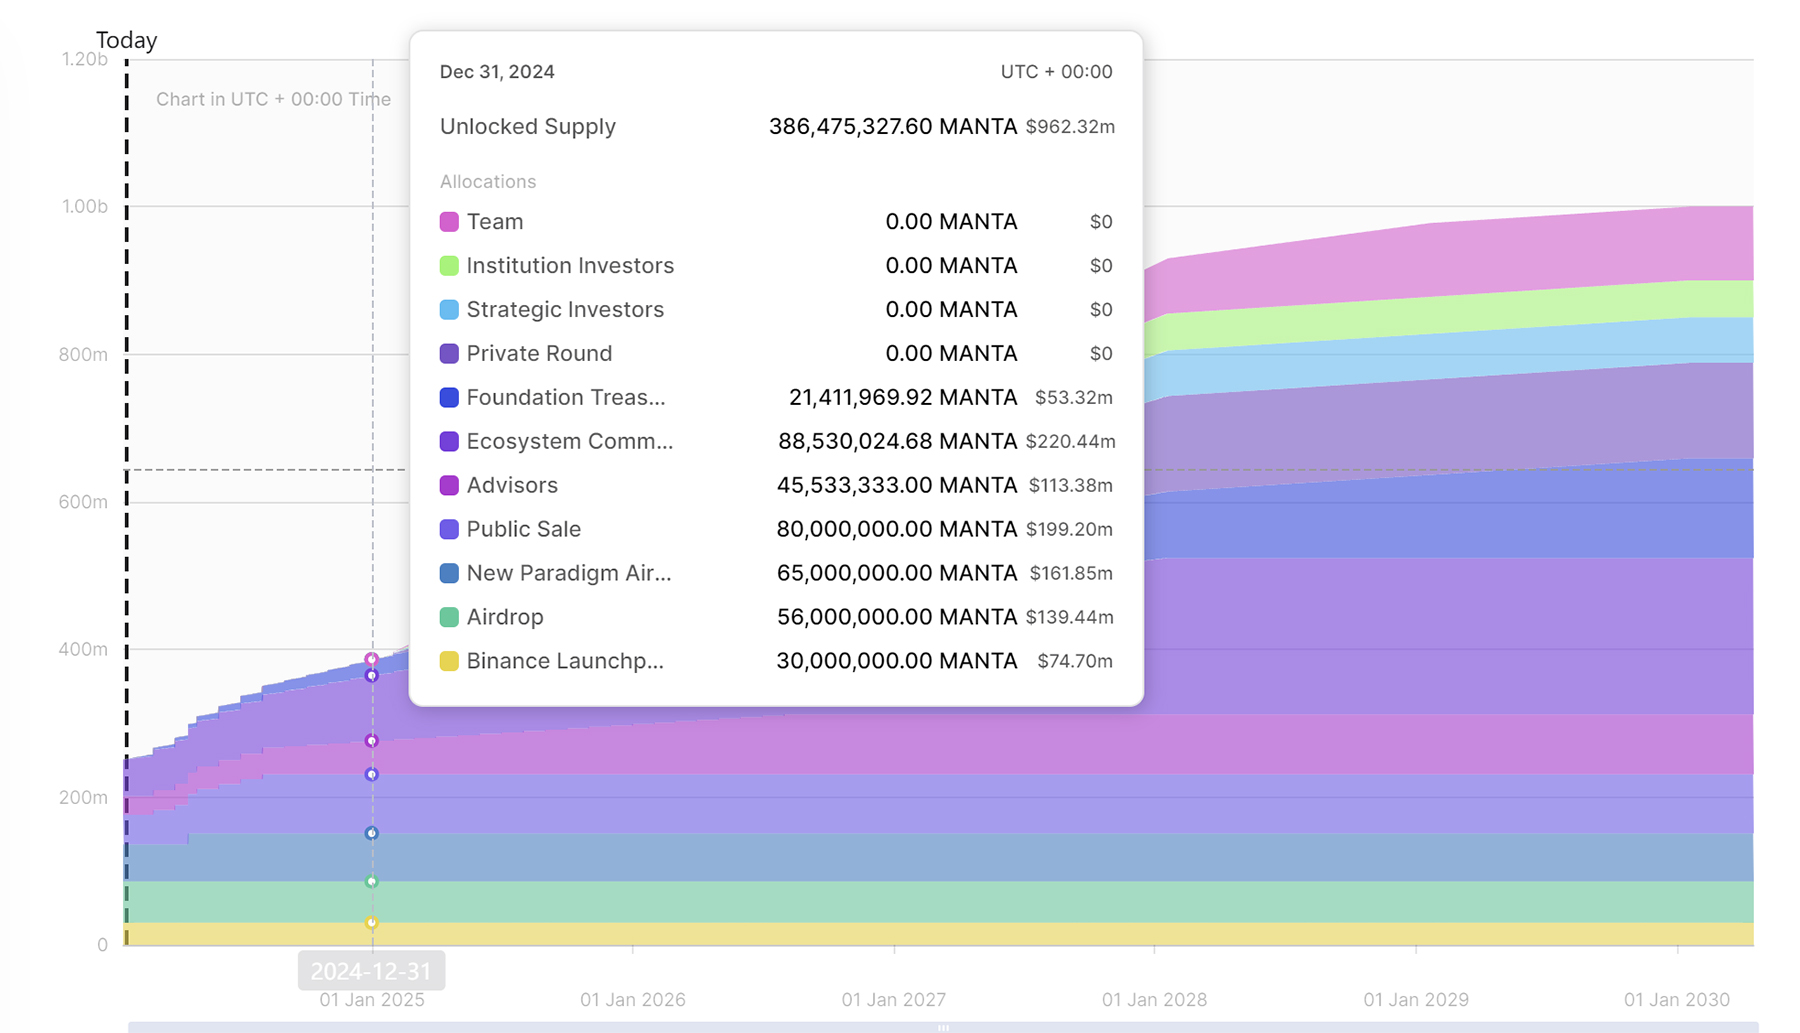The width and height of the screenshot is (1800, 1033).
Task: Click the Unlocked Supply heading
Action: tap(527, 127)
